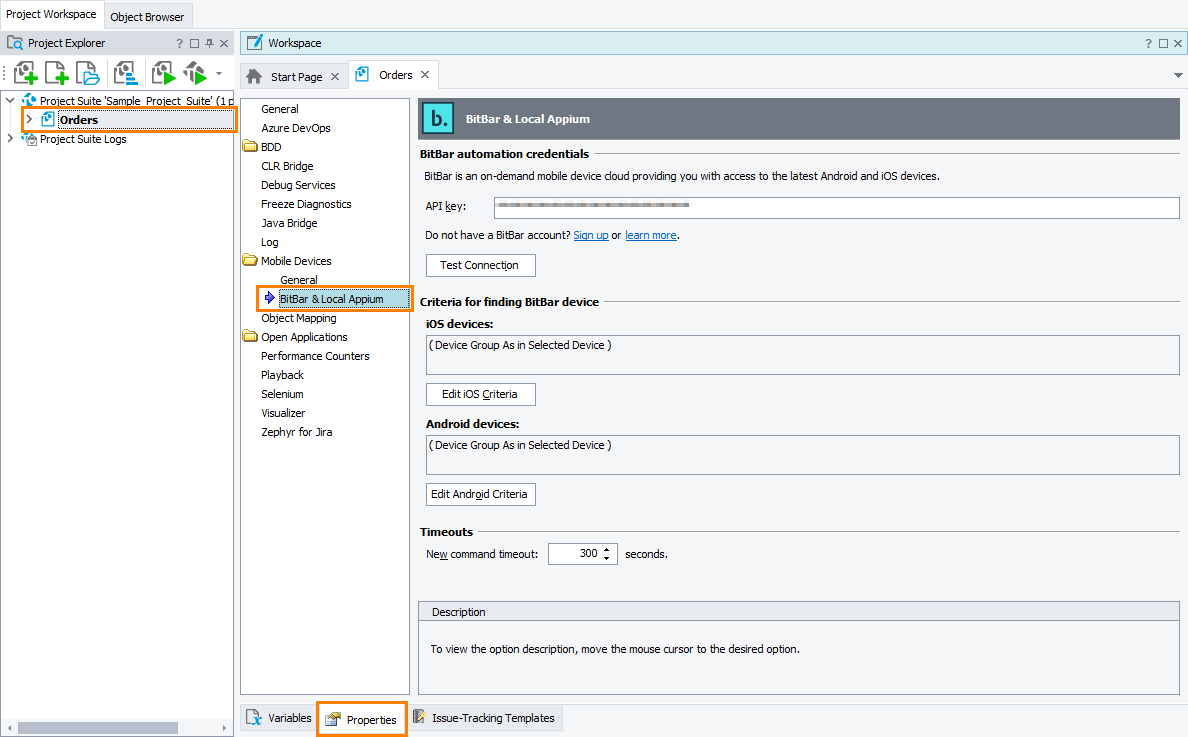This screenshot has height=737, width=1188.
Task: Click the Test Connection button
Action: click(x=480, y=265)
